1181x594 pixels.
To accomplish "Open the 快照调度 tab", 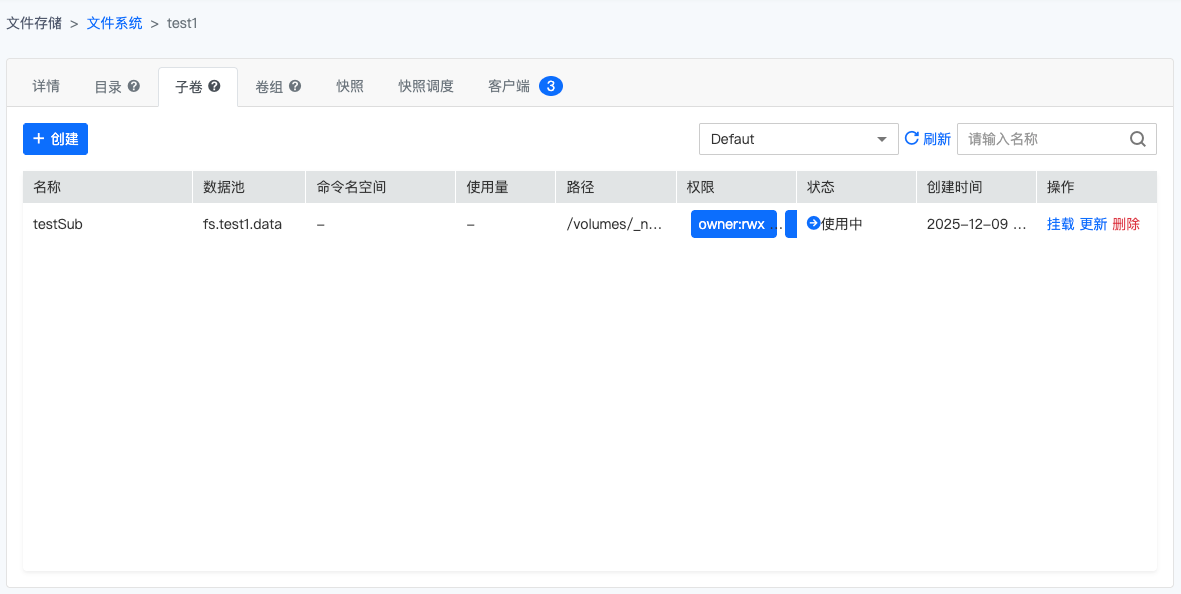I will tap(427, 86).
